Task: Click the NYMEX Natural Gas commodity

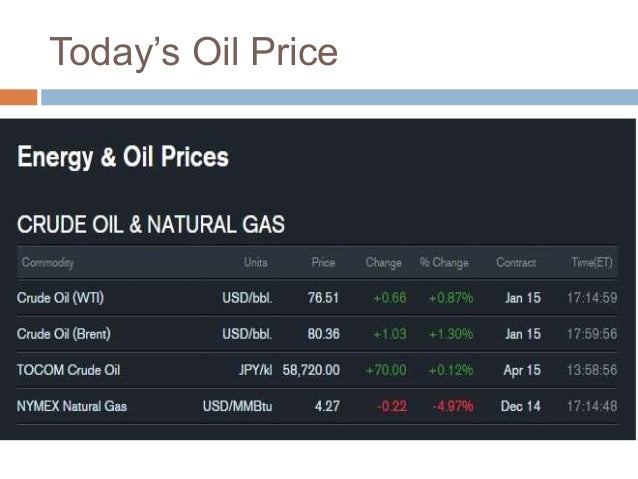Action: (72, 406)
